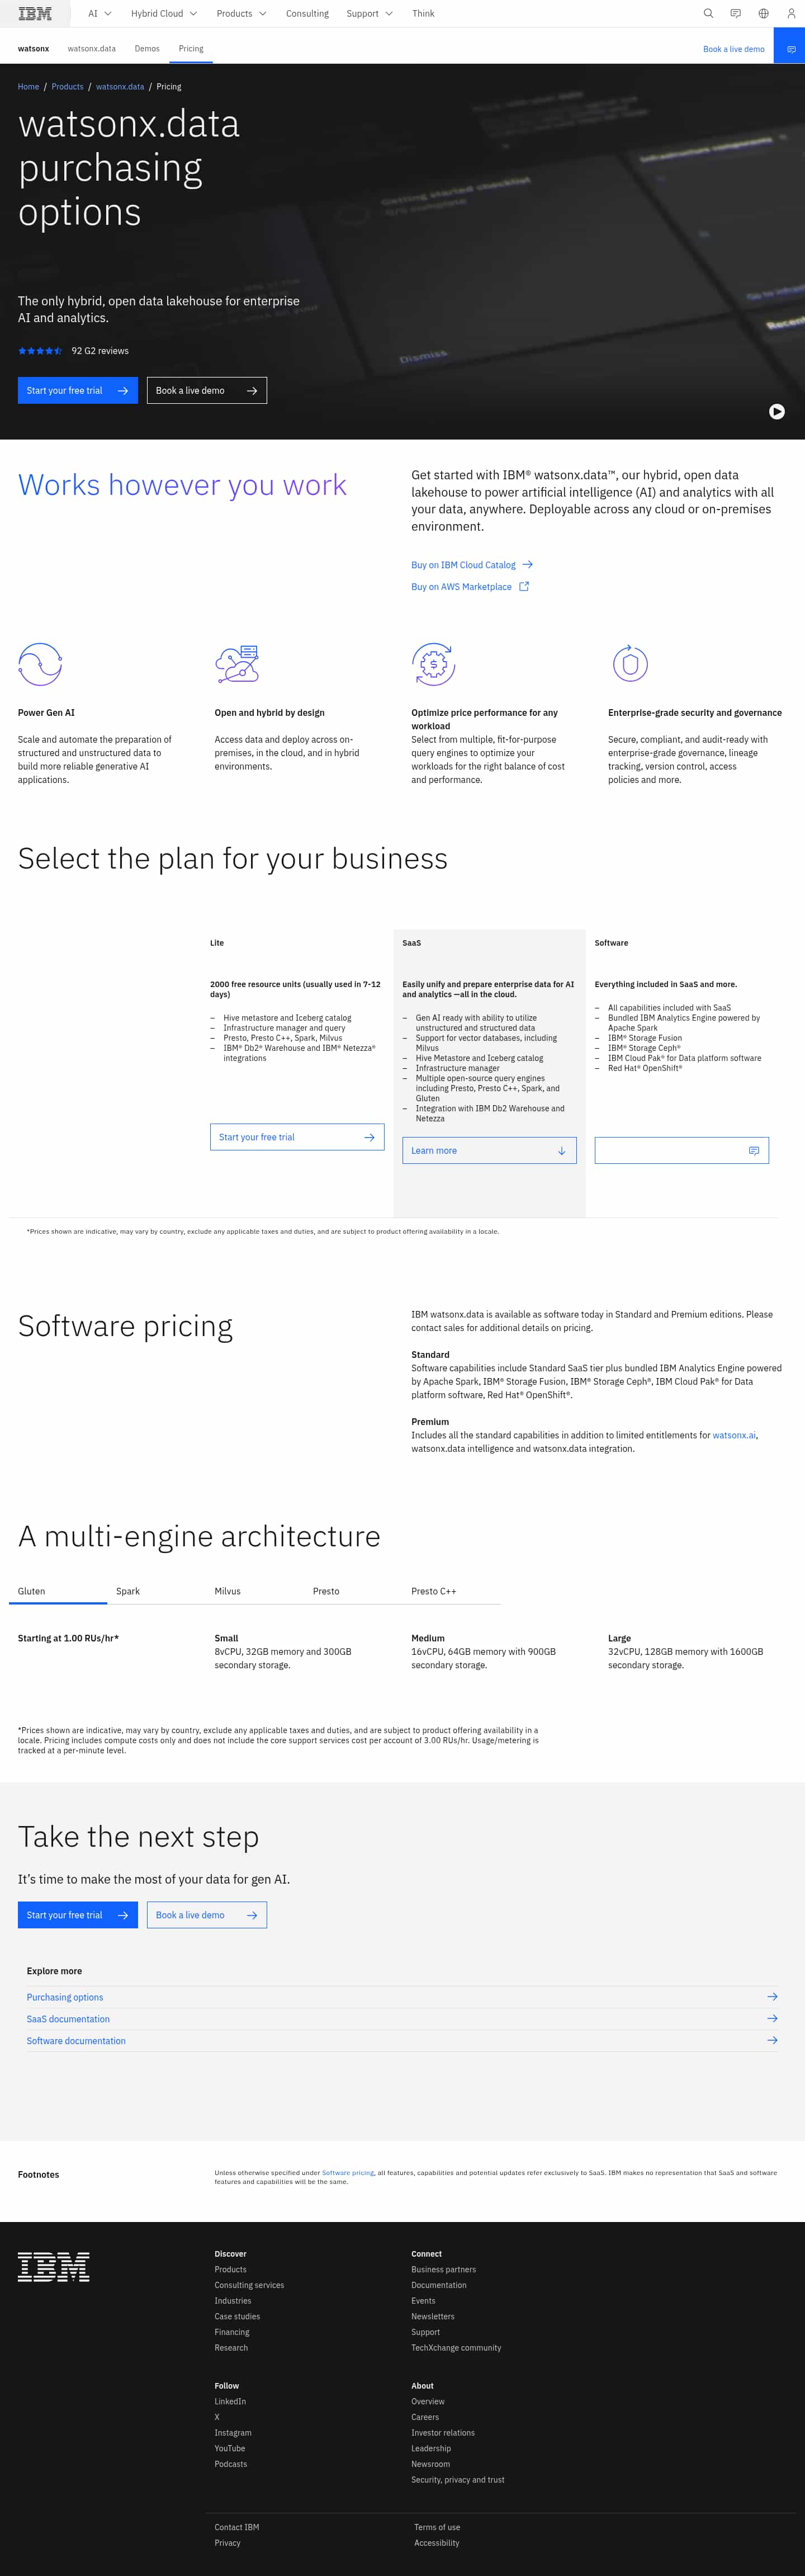Click the IBM logo in header
Viewport: 805px width, 2576px height.
click(35, 14)
